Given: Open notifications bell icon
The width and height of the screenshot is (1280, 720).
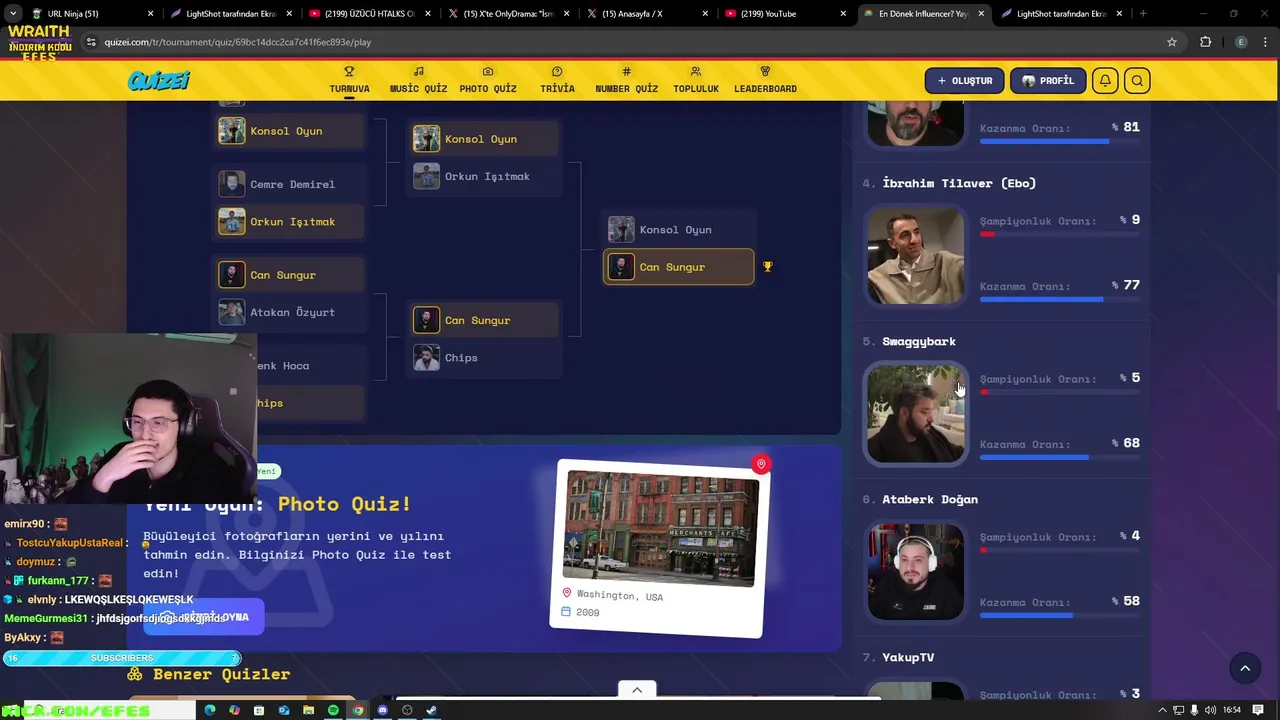Looking at the screenshot, I should pyautogui.click(x=1105, y=81).
